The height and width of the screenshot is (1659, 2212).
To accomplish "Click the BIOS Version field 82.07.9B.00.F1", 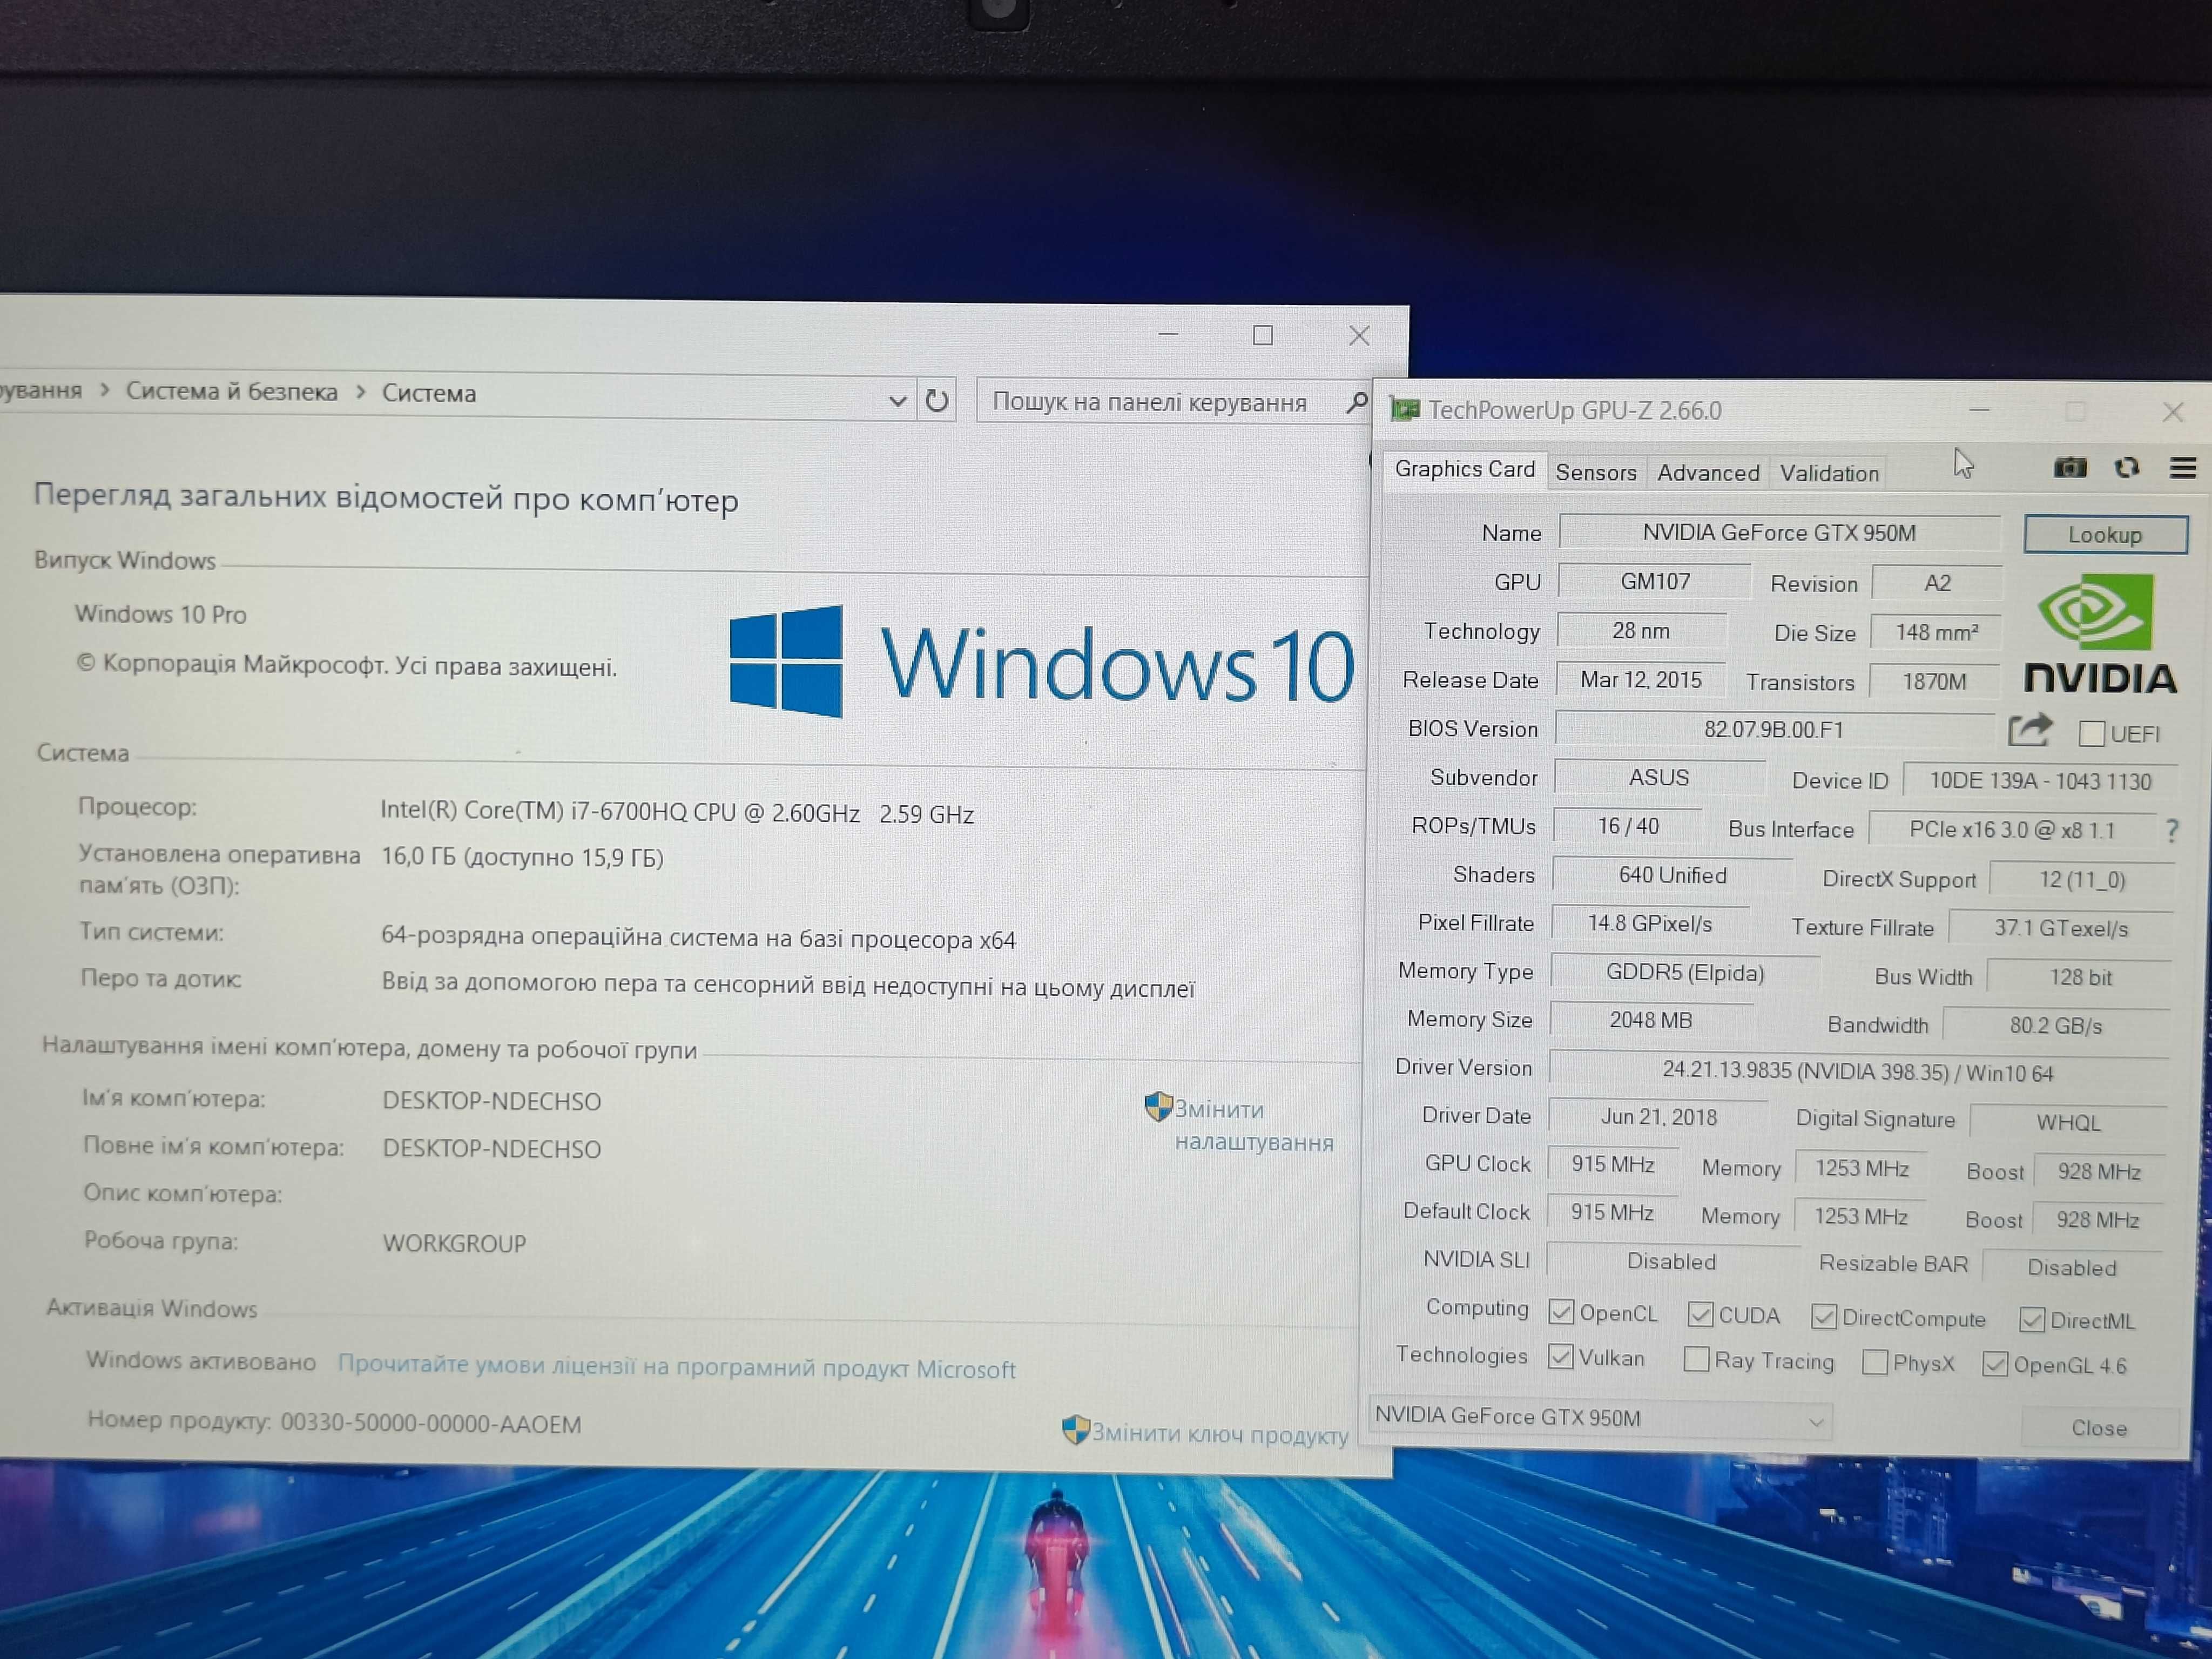I will click(x=1774, y=730).
